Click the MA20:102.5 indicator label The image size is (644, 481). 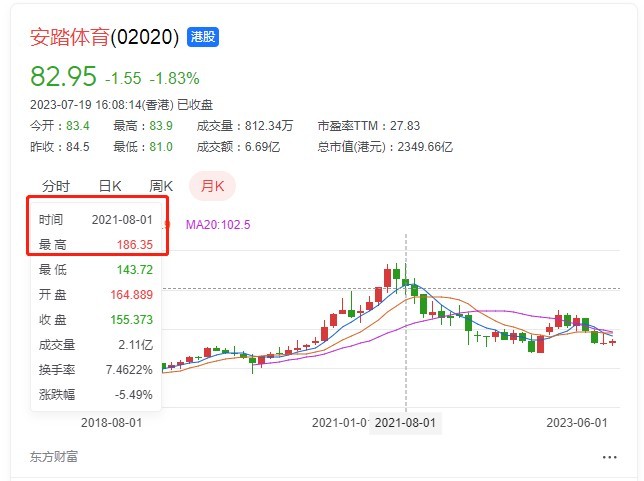coord(218,225)
